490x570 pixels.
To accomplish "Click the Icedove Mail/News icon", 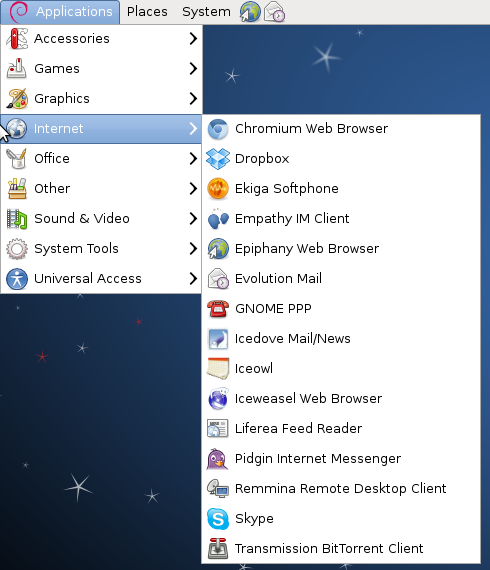I will click(x=218, y=338).
